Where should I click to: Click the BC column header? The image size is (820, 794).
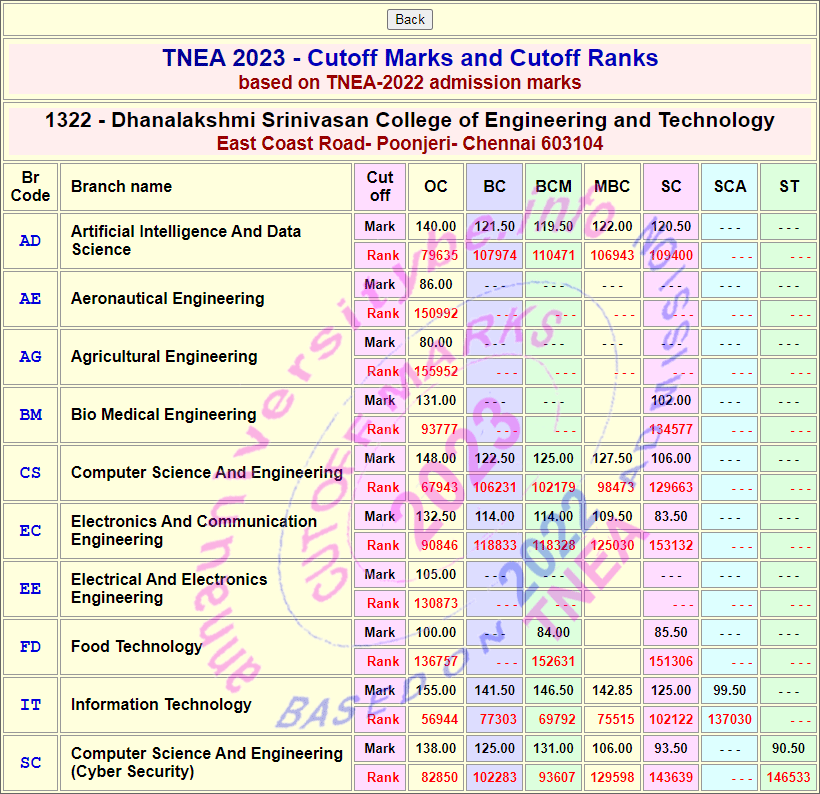click(494, 187)
